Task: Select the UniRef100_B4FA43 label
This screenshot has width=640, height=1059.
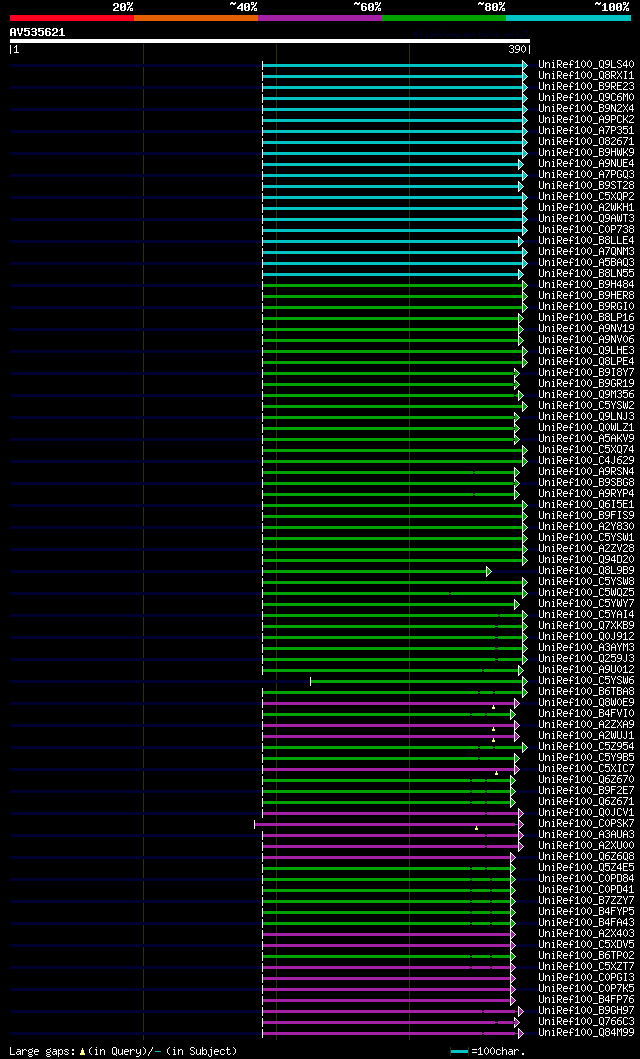Action: (587, 923)
